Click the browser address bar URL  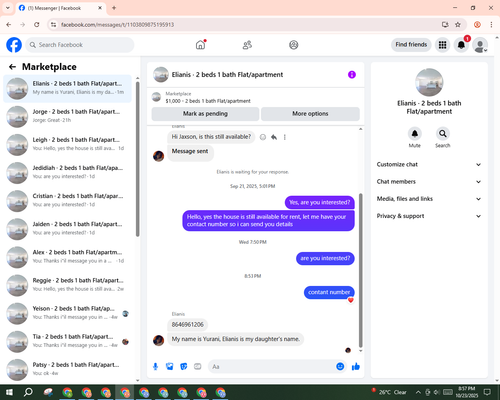[x=117, y=25]
